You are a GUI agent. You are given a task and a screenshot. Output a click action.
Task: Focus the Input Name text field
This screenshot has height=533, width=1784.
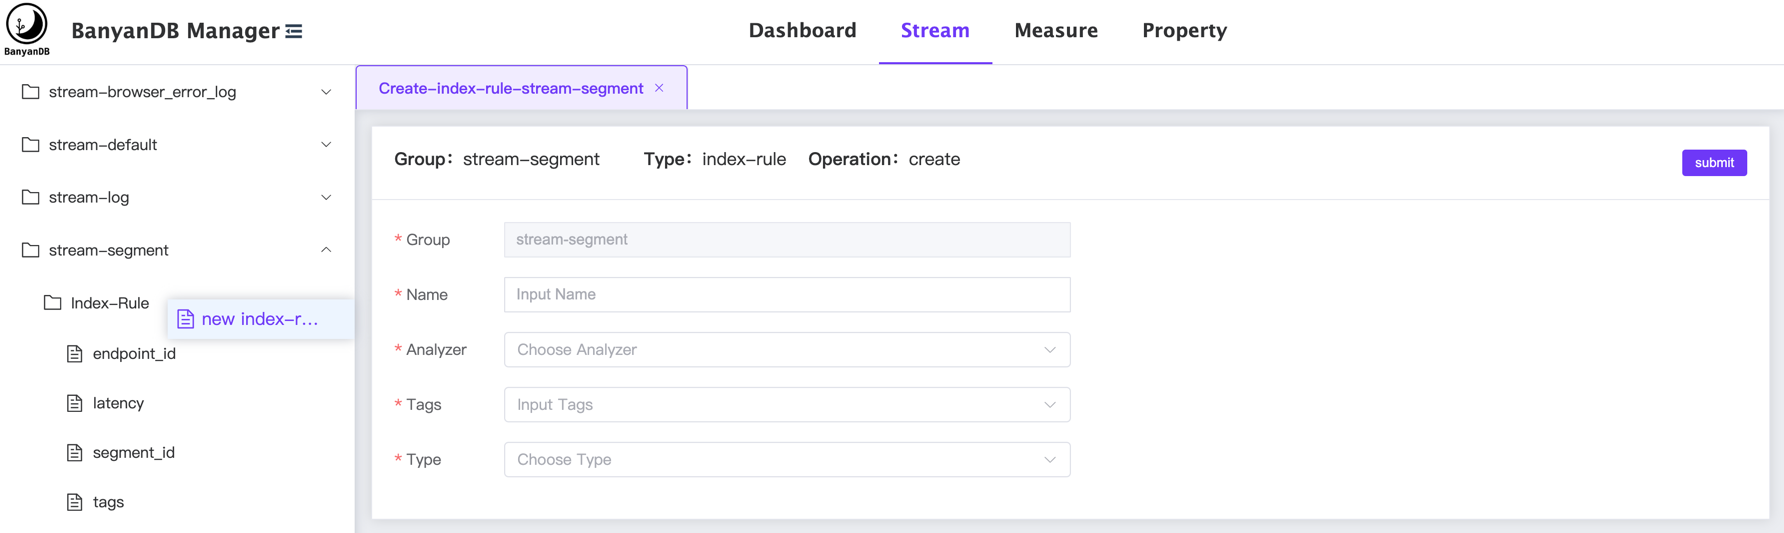pyautogui.click(x=786, y=295)
